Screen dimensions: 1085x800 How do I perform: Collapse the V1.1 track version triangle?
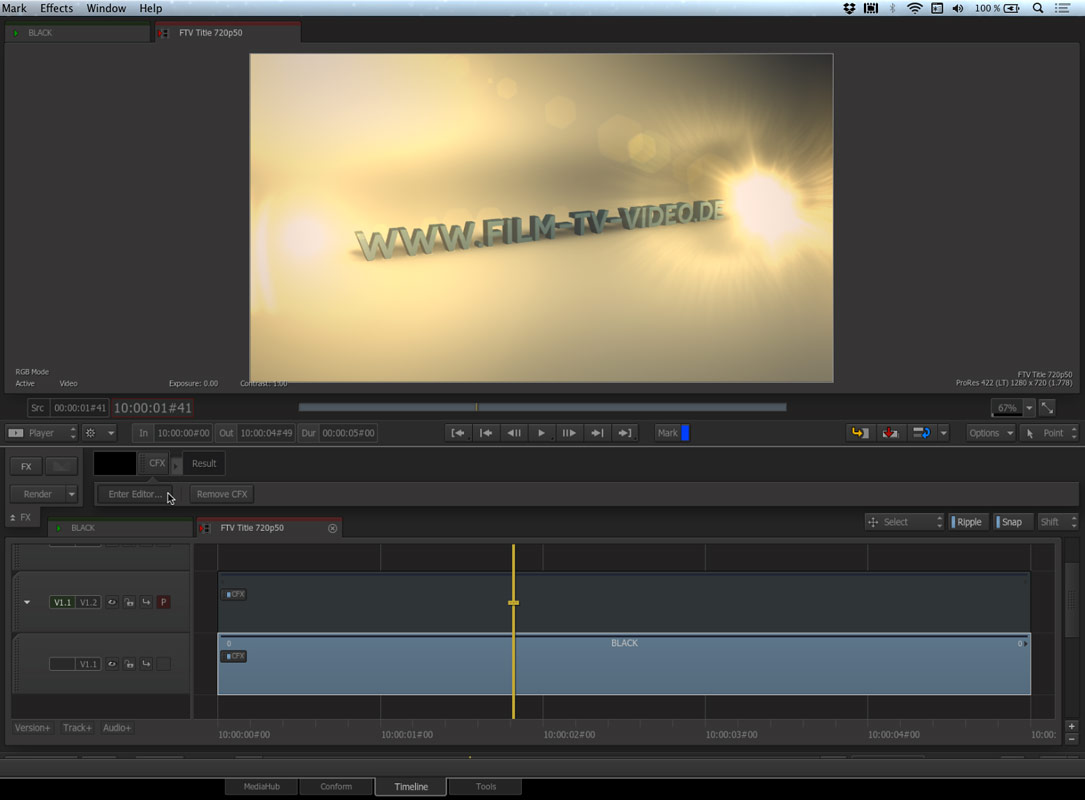tap(27, 603)
